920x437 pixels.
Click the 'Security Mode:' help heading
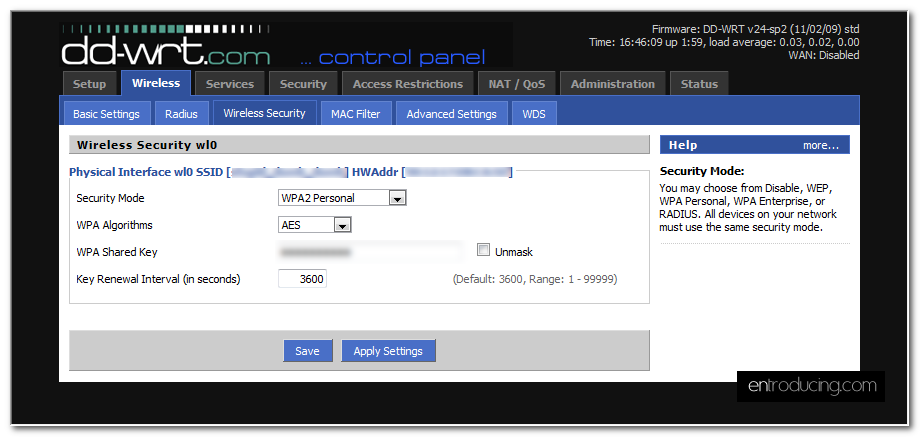(702, 172)
